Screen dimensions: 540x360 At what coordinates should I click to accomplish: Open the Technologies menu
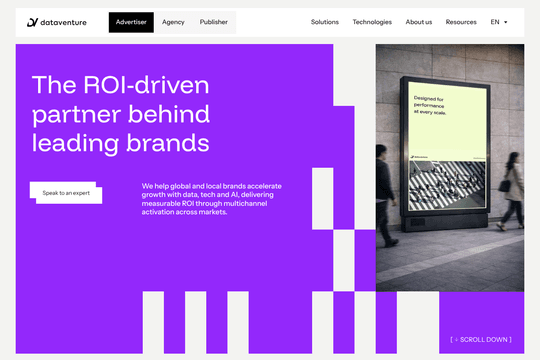coord(372,22)
